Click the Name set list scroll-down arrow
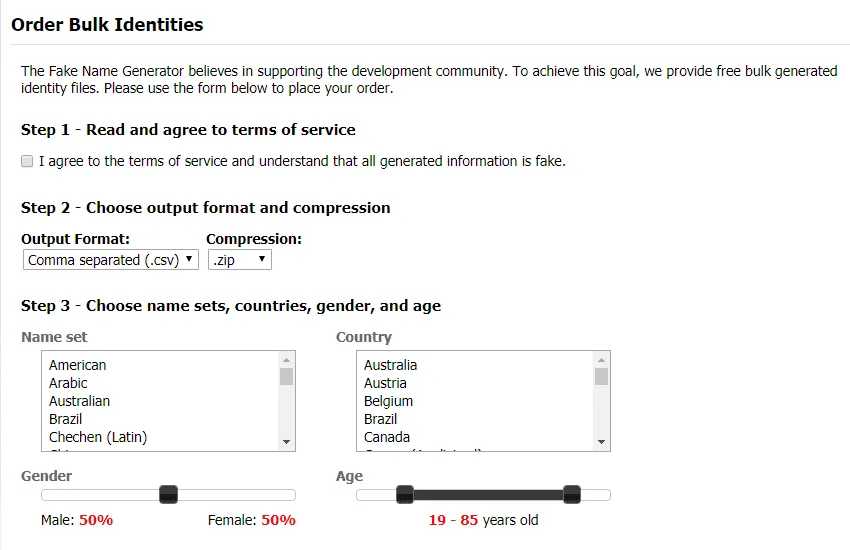Viewport: 850px width, 550px height. click(x=286, y=442)
